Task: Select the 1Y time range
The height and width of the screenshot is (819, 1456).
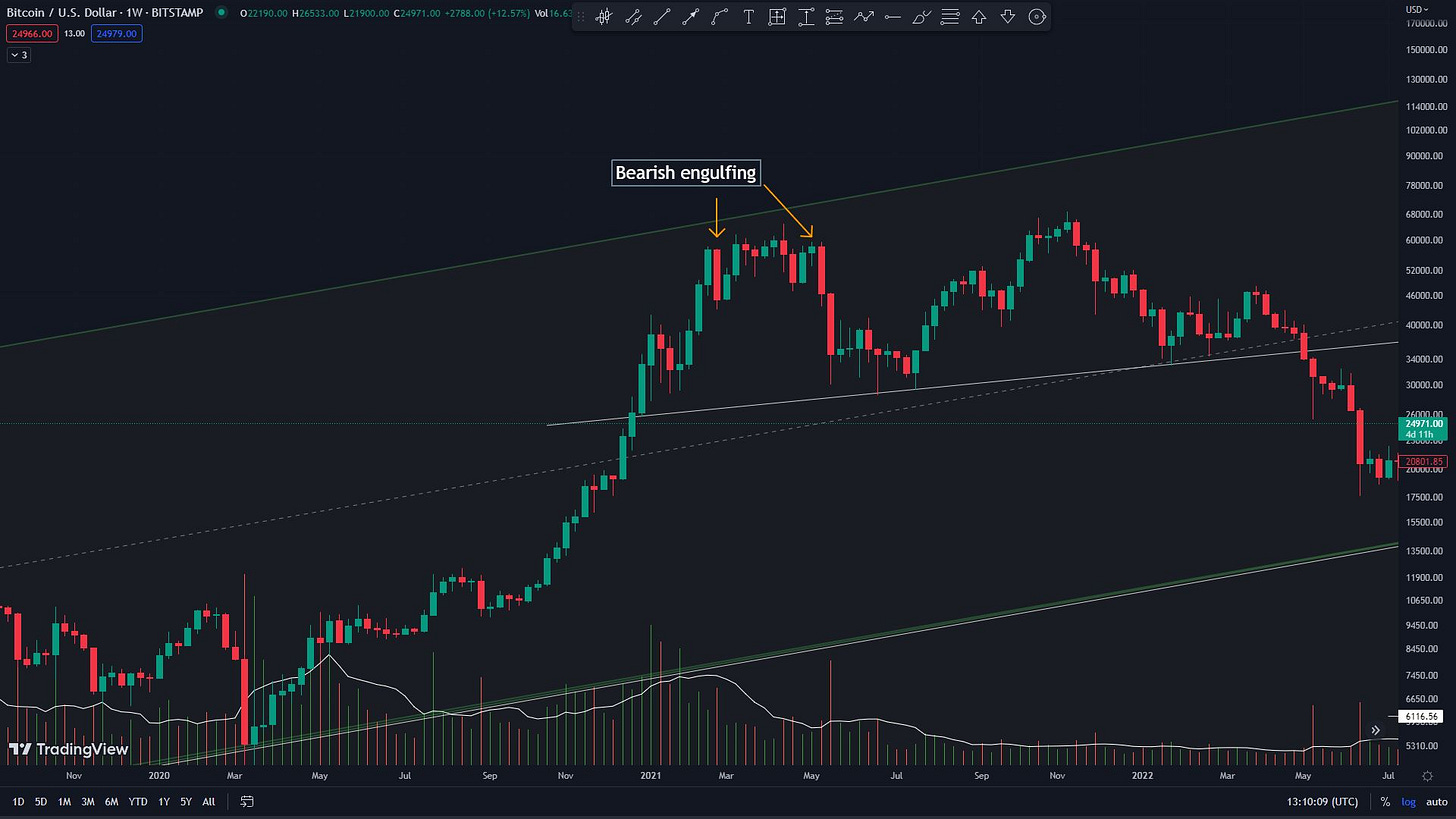Action: (x=163, y=802)
